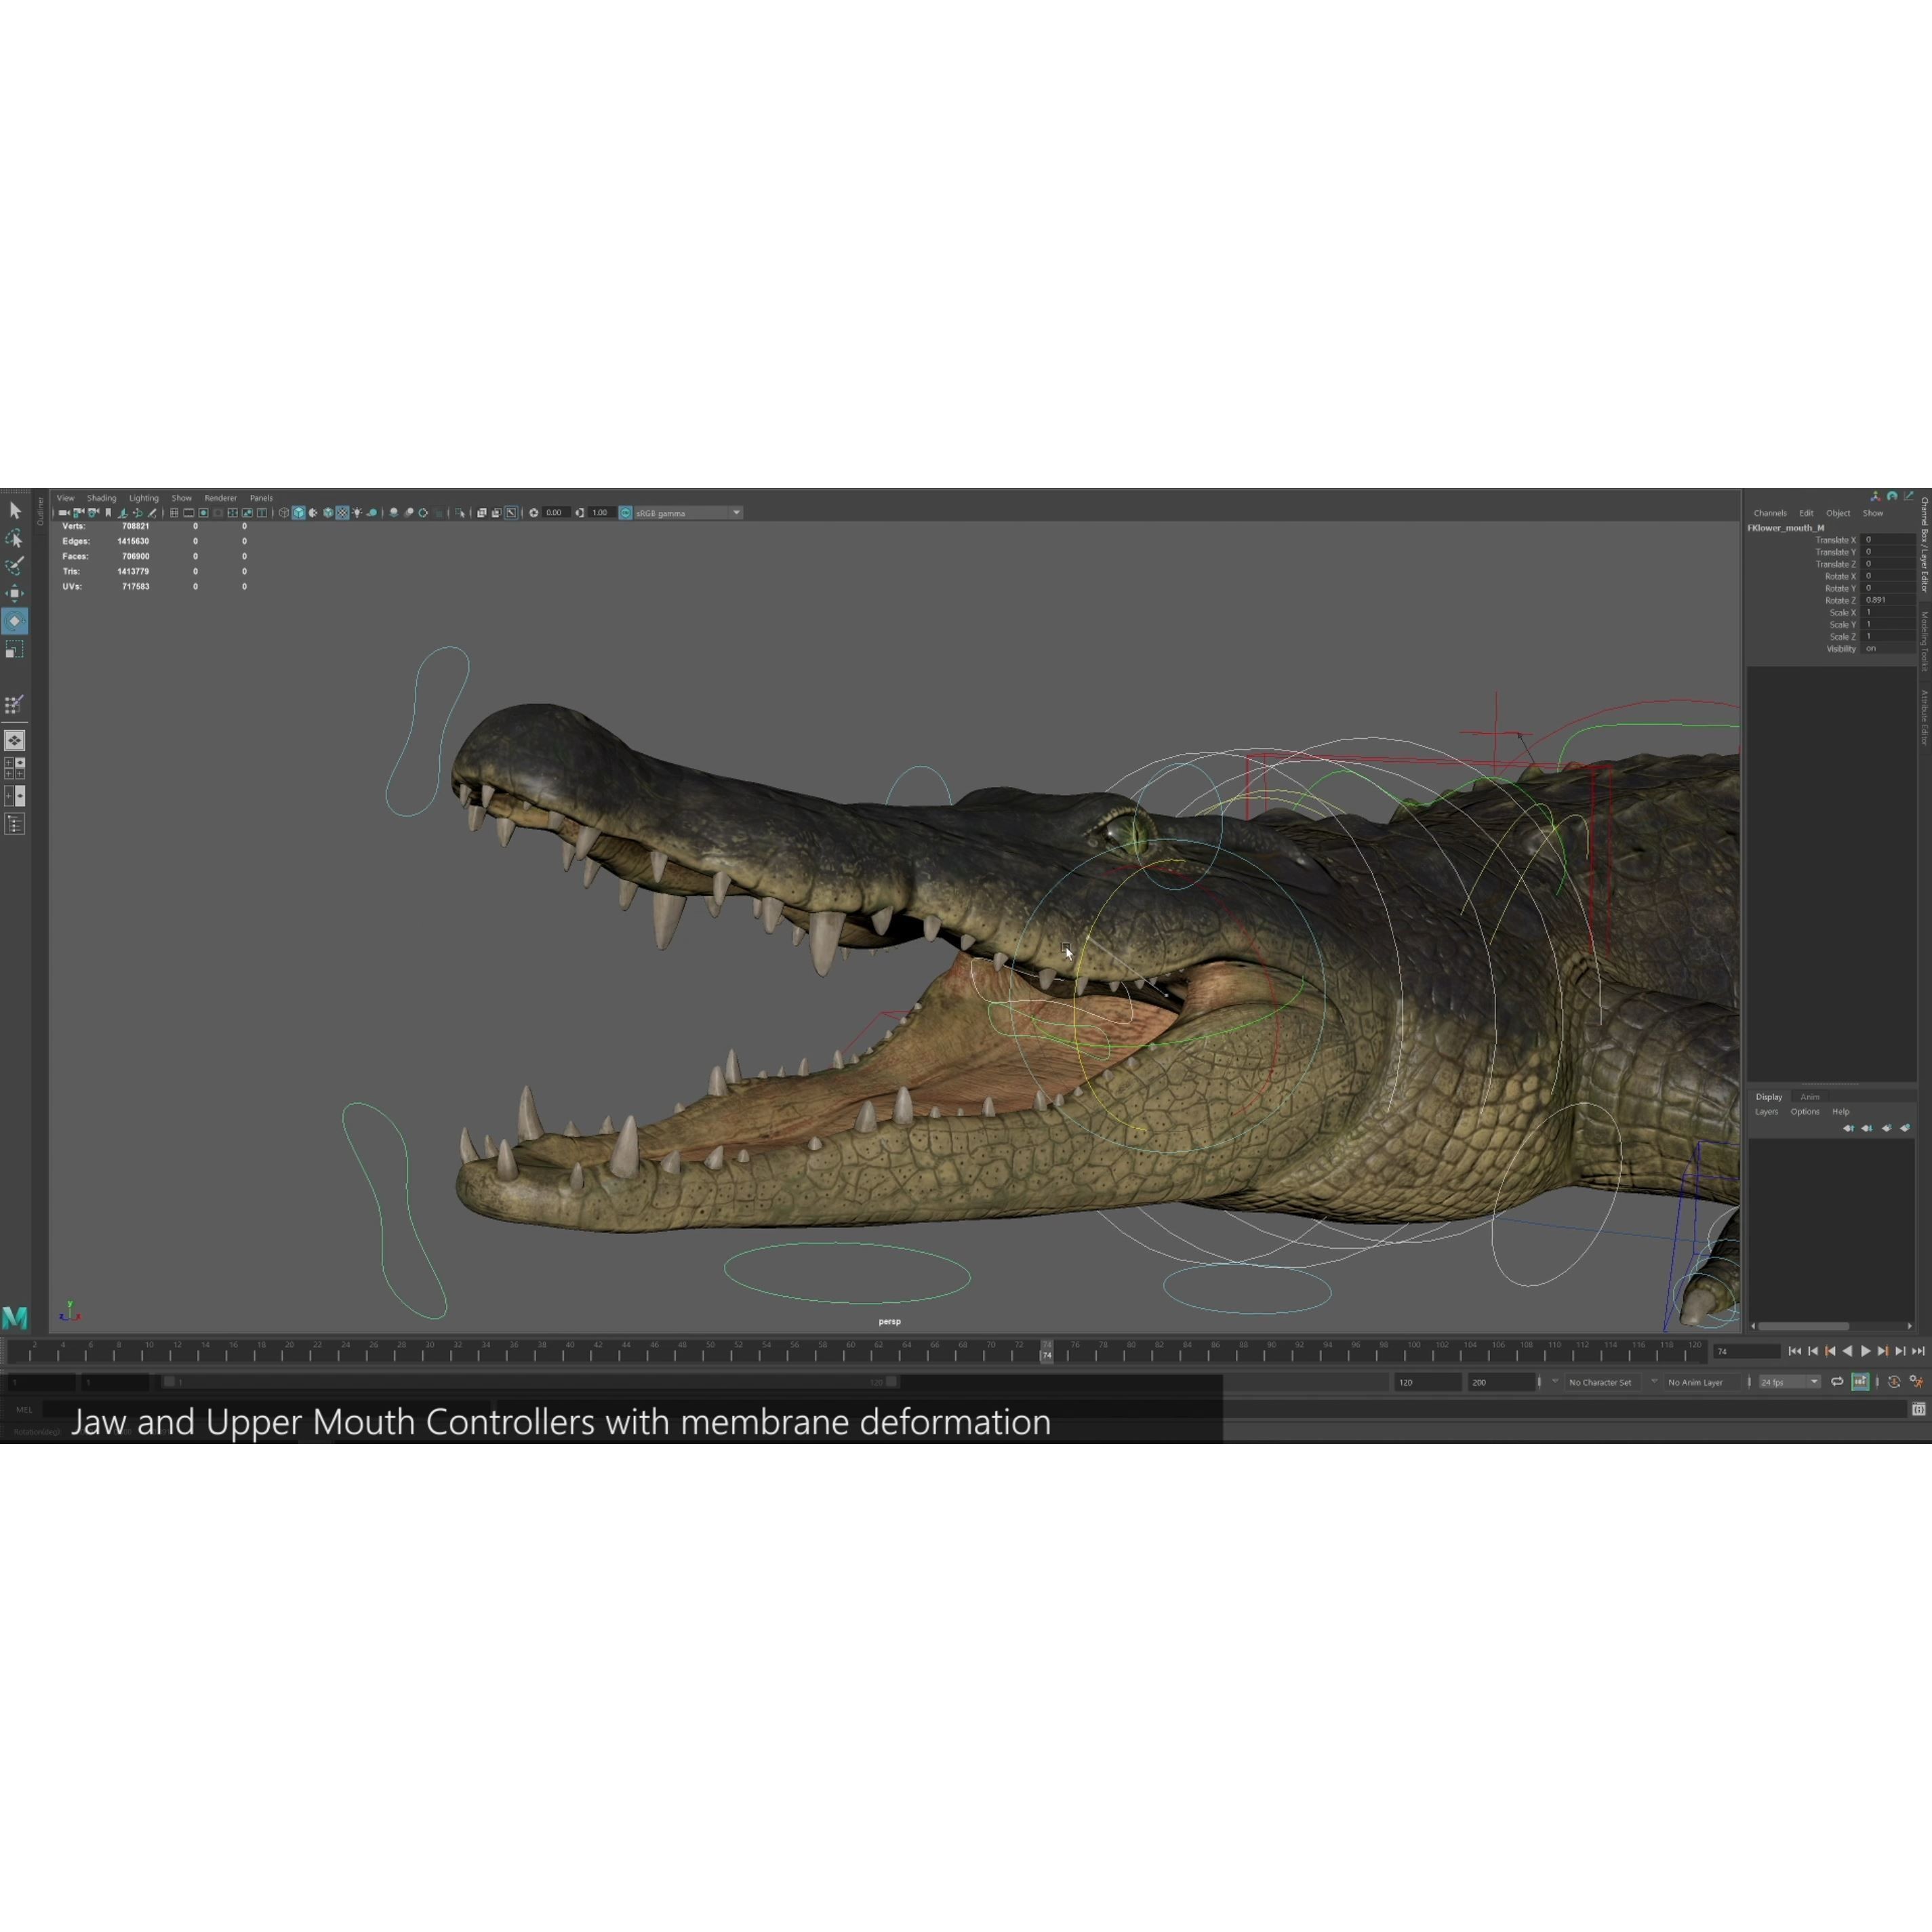
Task: Click the Visibility 'on' value
Action: pyautogui.click(x=1889, y=649)
